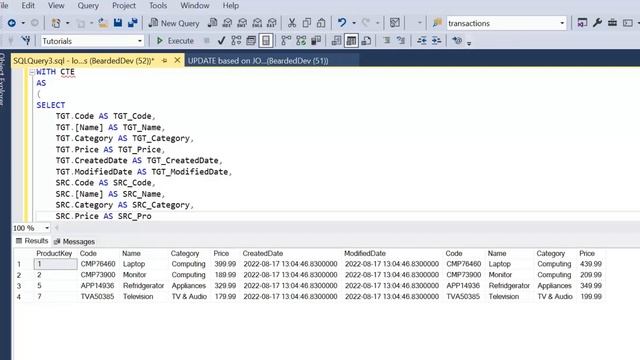This screenshot has height=360, width=640.
Task: Click the ProductKey column header
Action: 54,253
